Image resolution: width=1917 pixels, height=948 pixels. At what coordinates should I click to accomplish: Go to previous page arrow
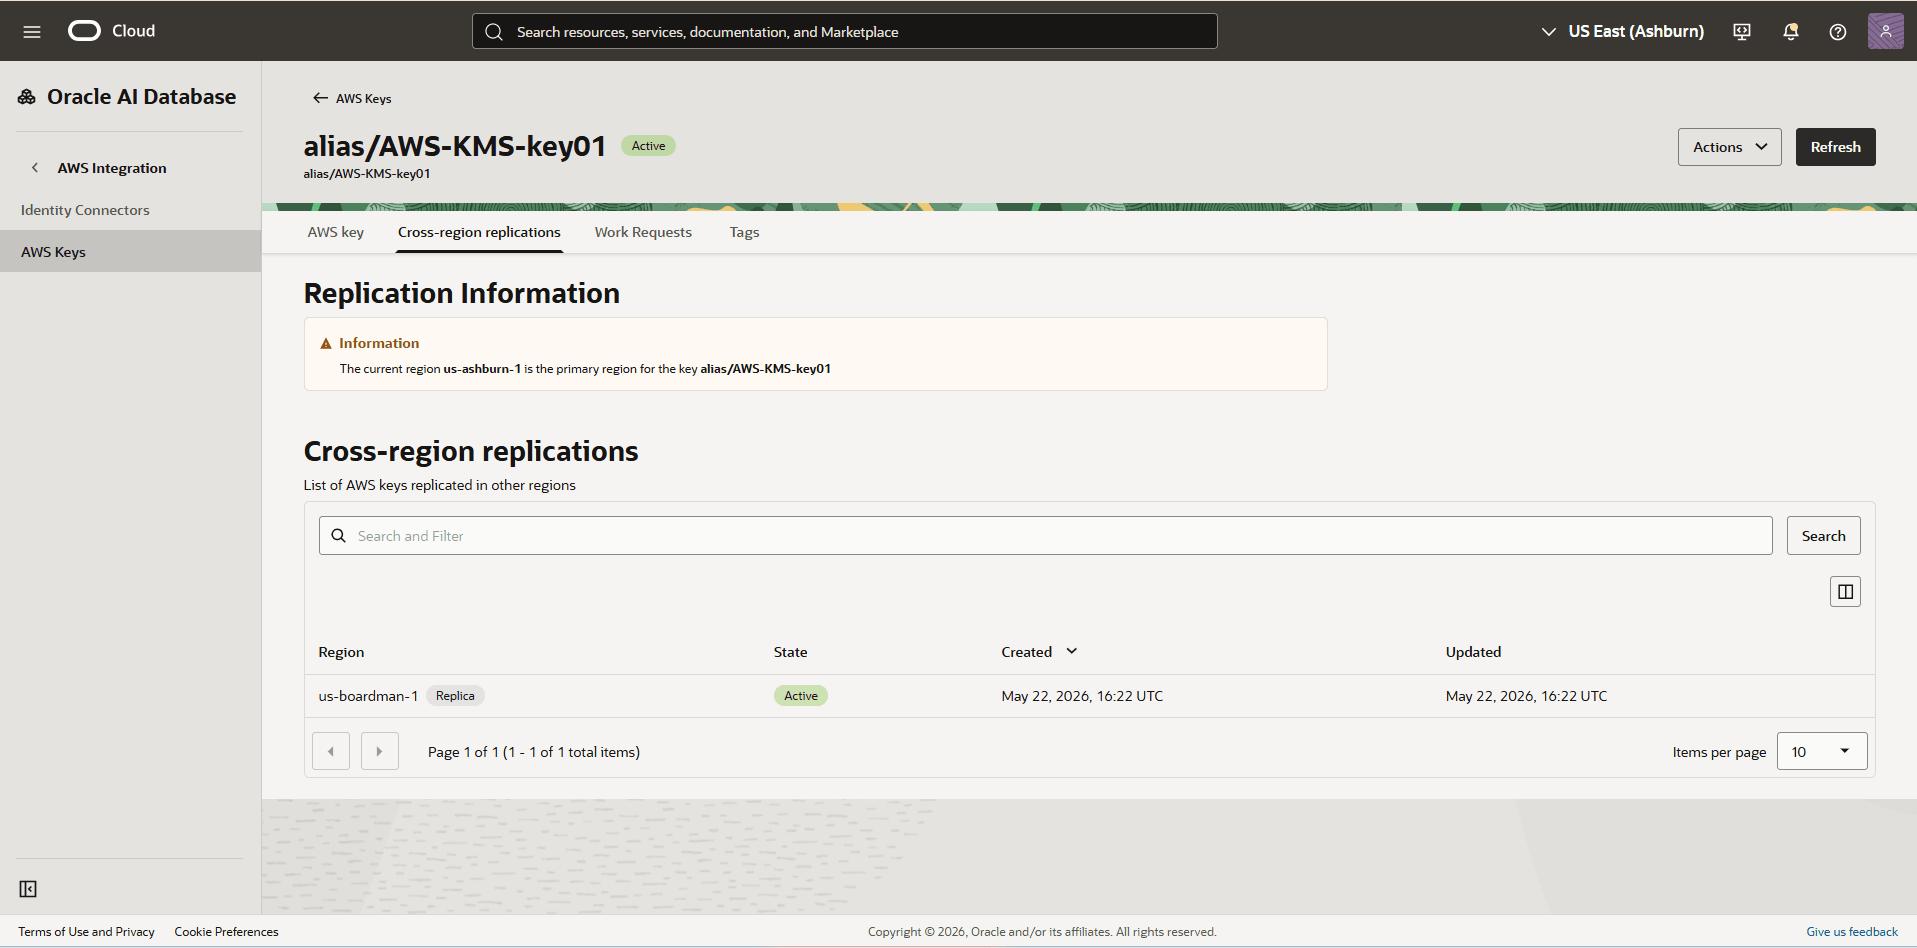pyautogui.click(x=331, y=751)
